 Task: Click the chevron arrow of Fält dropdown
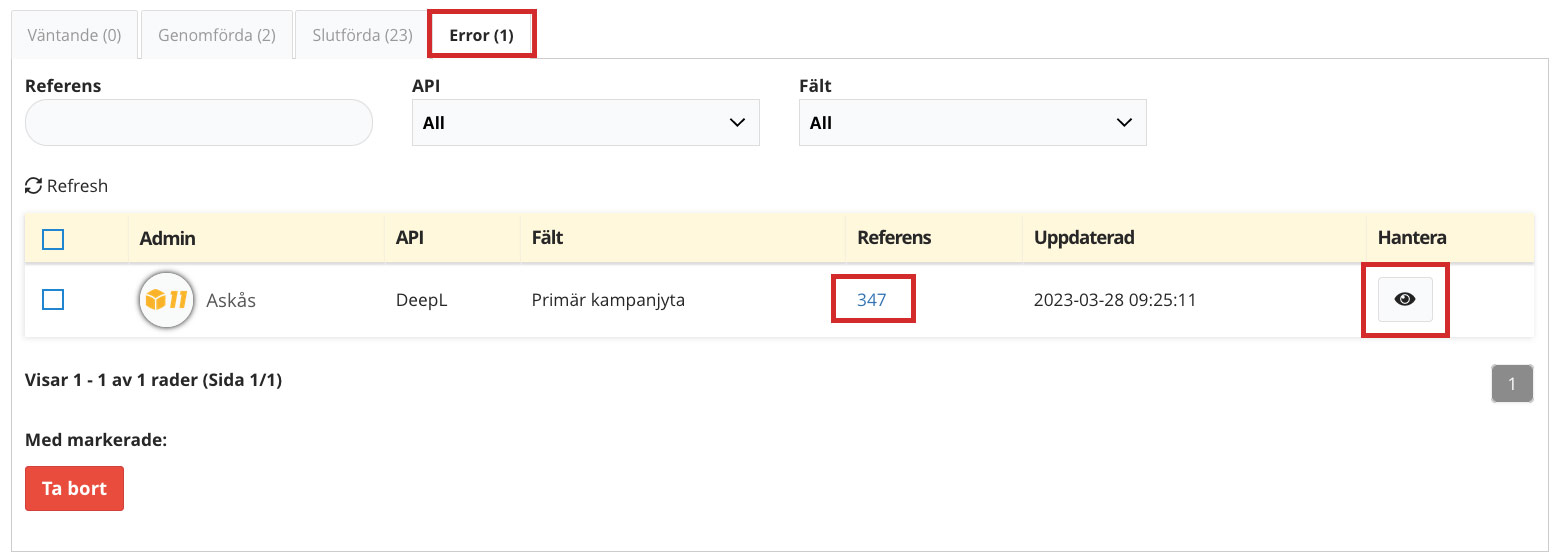click(x=1124, y=123)
